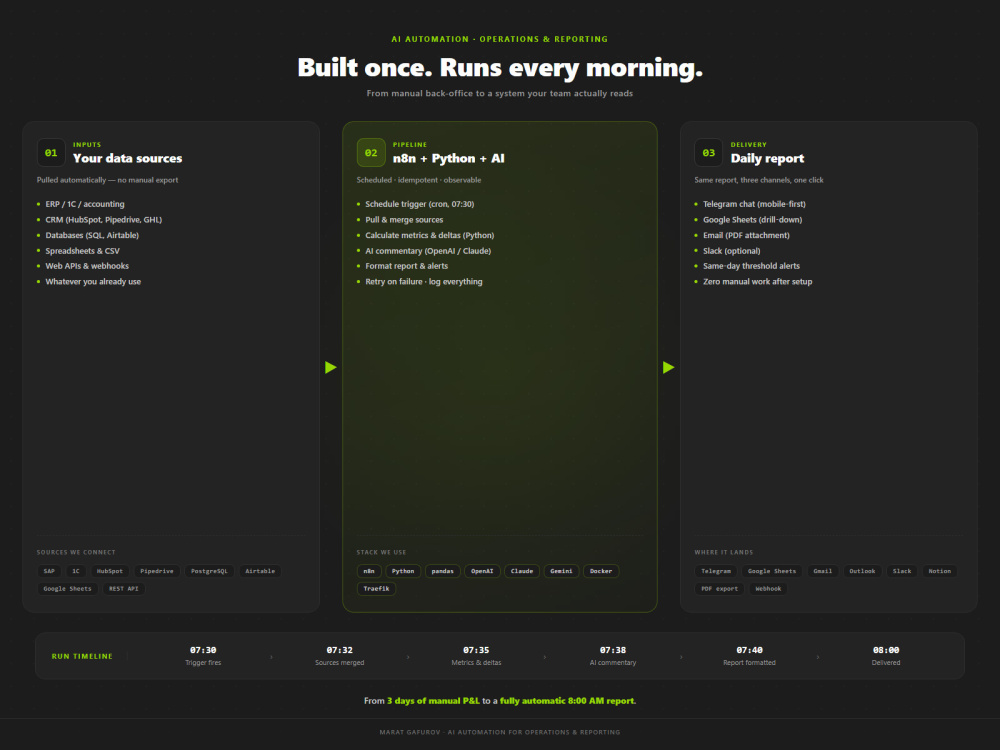Click the 'n8n + Python + AI' card heading
This screenshot has height=750, width=1000.
click(448, 158)
